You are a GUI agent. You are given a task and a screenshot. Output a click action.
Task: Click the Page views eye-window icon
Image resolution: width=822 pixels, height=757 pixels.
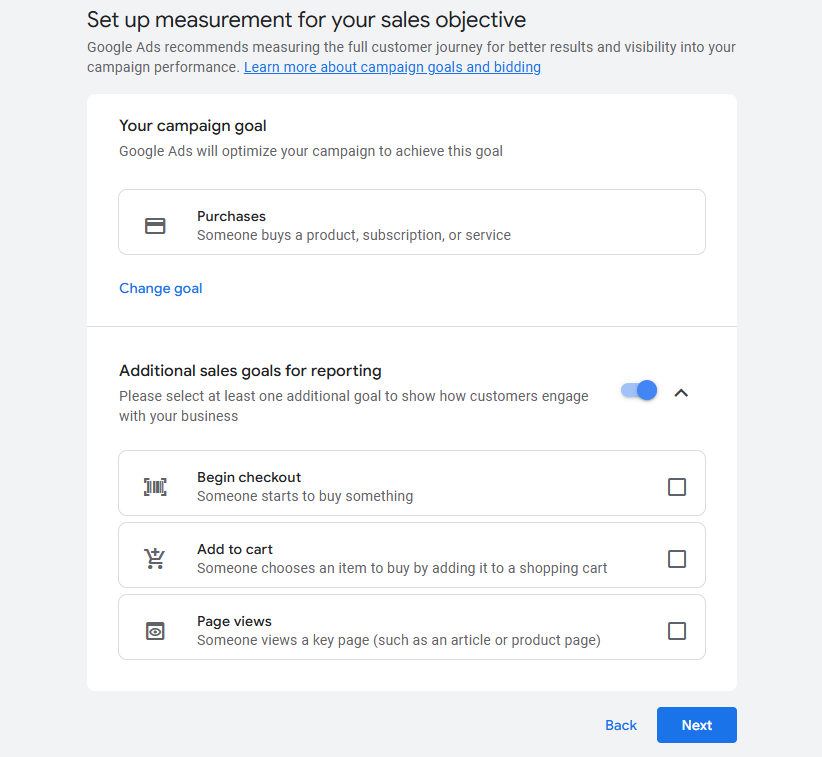tap(155, 631)
